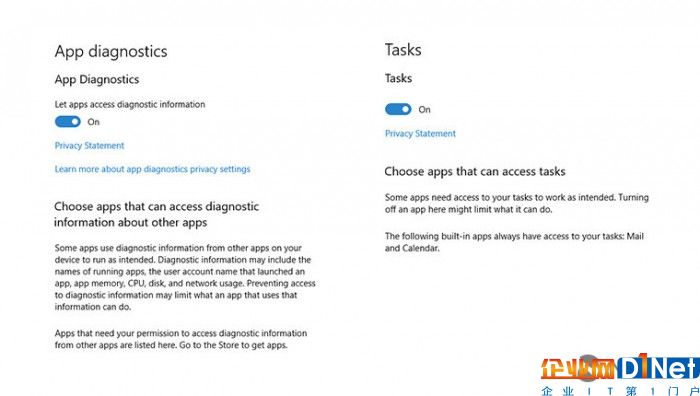Select the large App diagnostics page title
This screenshot has width=700, height=396.
(111, 51)
